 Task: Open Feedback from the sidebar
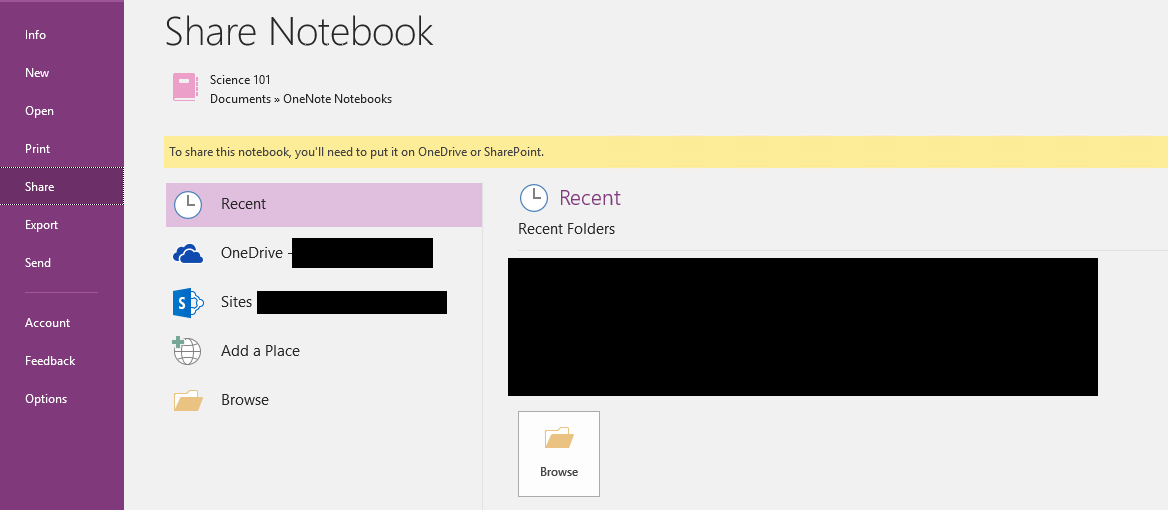(62, 361)
